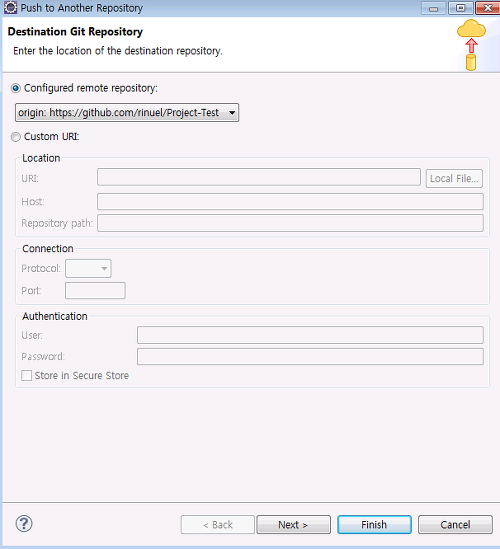The image size is (500, 549).
Task: Click the < Back button
Action: point(217,524)
